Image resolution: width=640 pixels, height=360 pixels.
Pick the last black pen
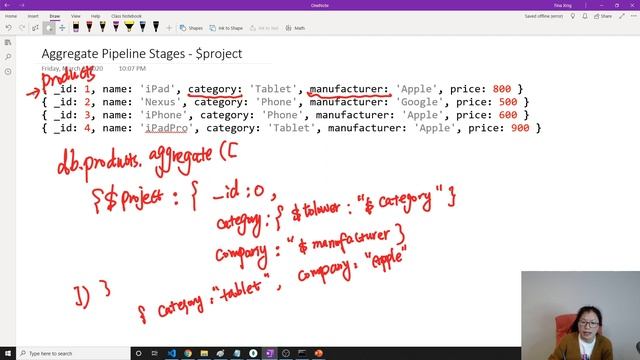[x=156, y=27]
